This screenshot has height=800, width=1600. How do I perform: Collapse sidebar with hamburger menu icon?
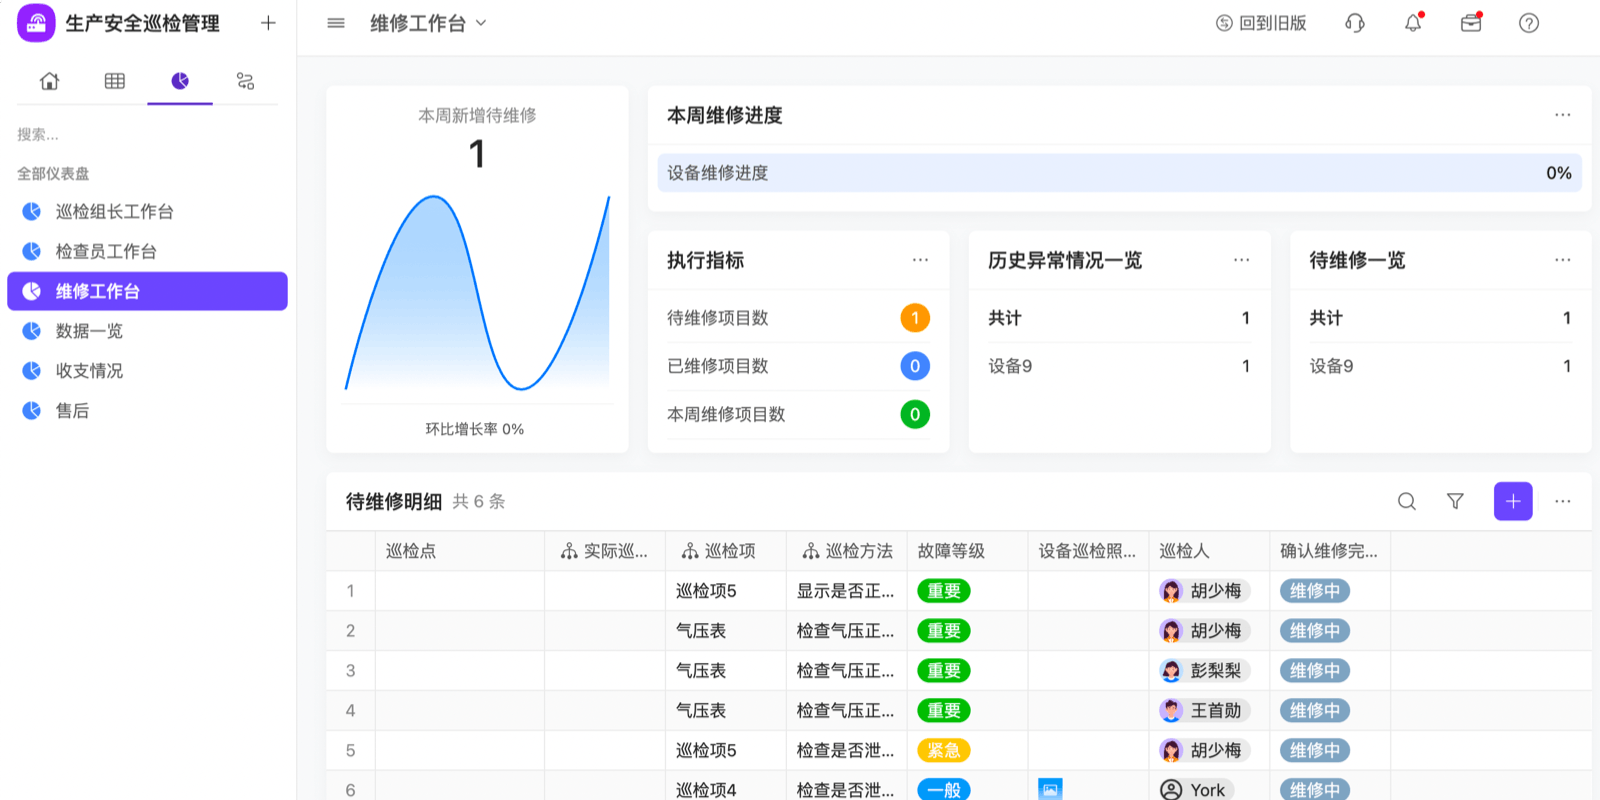coord(336,23)
